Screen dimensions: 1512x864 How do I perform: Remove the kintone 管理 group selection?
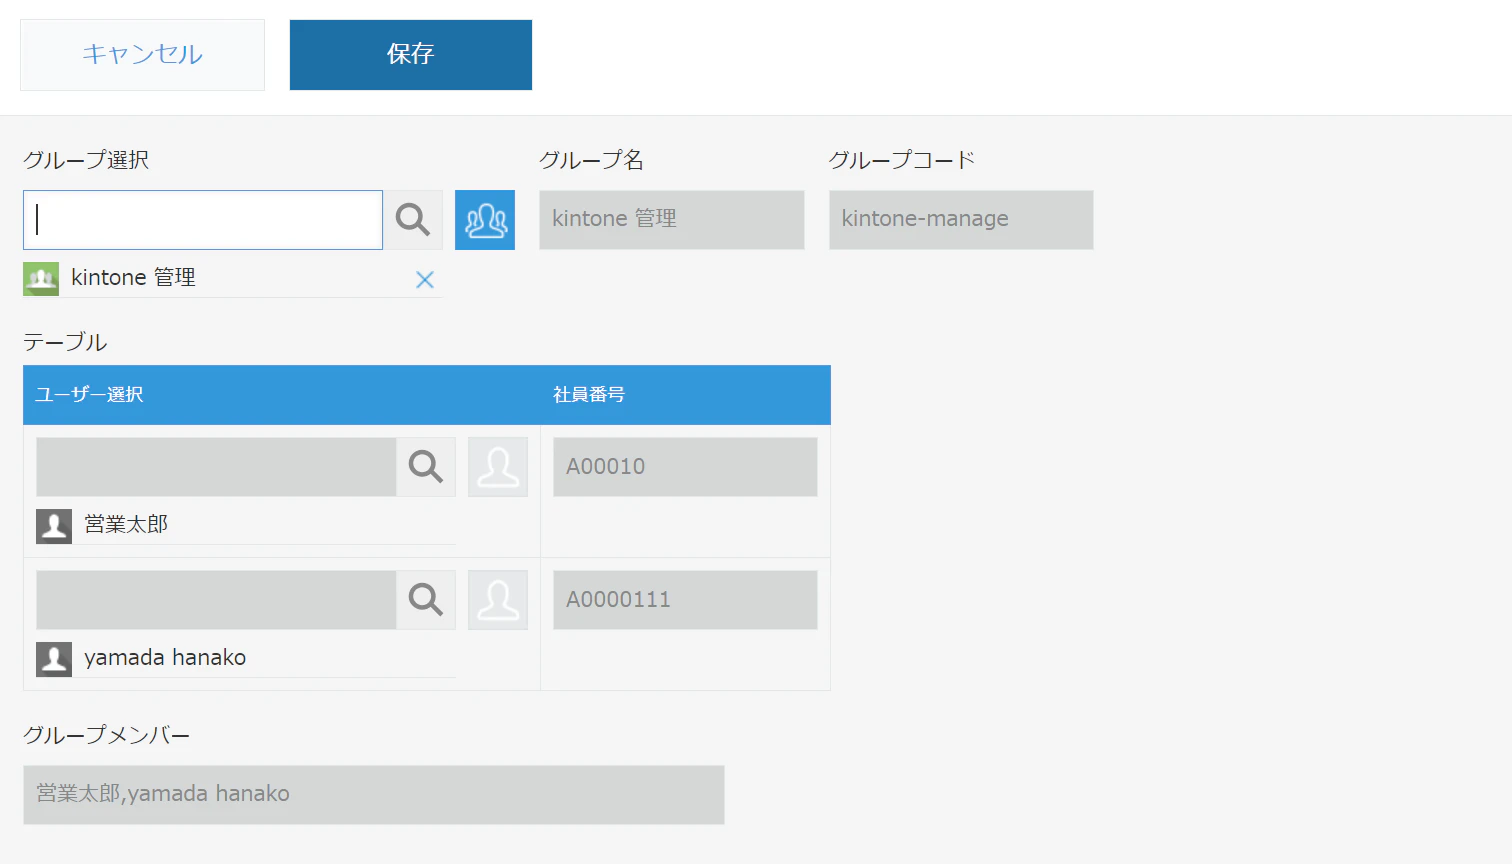point(425,280)
